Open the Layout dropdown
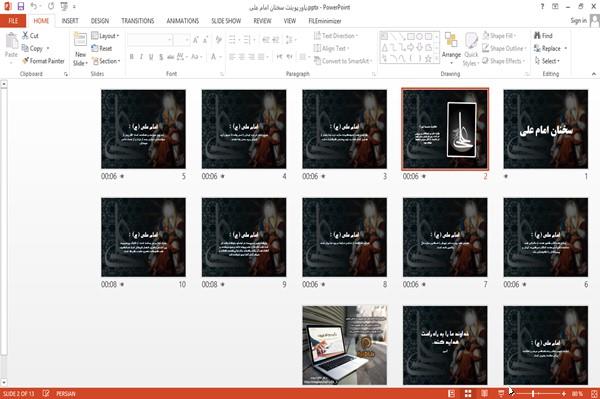The width and height of the screenshot is (600, 399). (x=105, y=36)
